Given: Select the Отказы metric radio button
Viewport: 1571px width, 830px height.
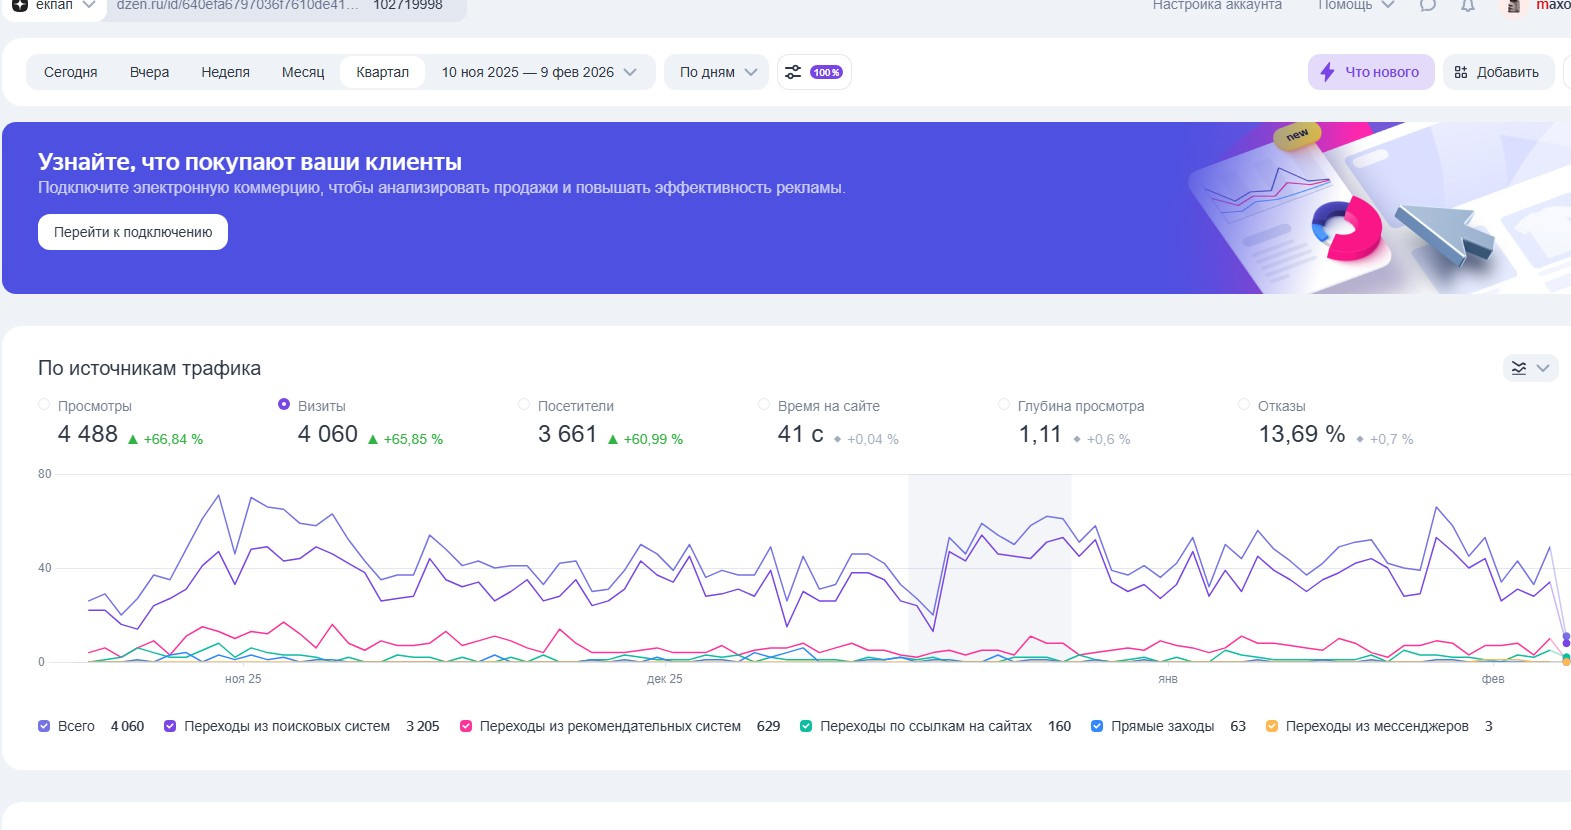Looking at the screenshot, I should coord(1244,405).
